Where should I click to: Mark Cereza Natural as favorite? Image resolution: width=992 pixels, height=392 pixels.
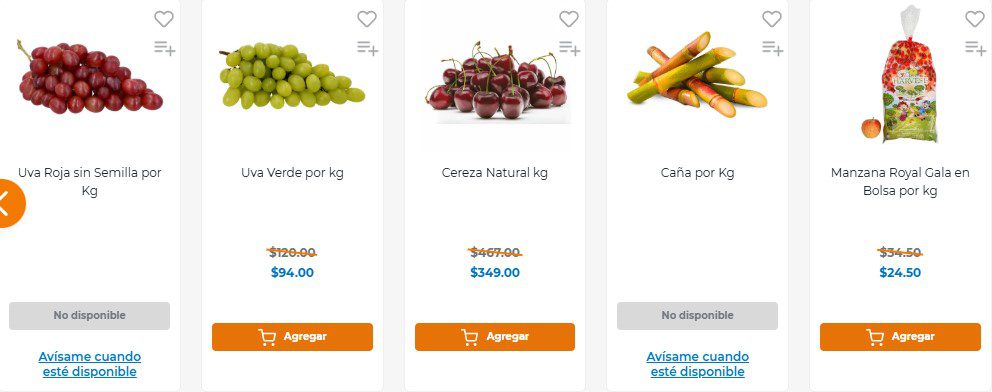[x=569, y=19]
